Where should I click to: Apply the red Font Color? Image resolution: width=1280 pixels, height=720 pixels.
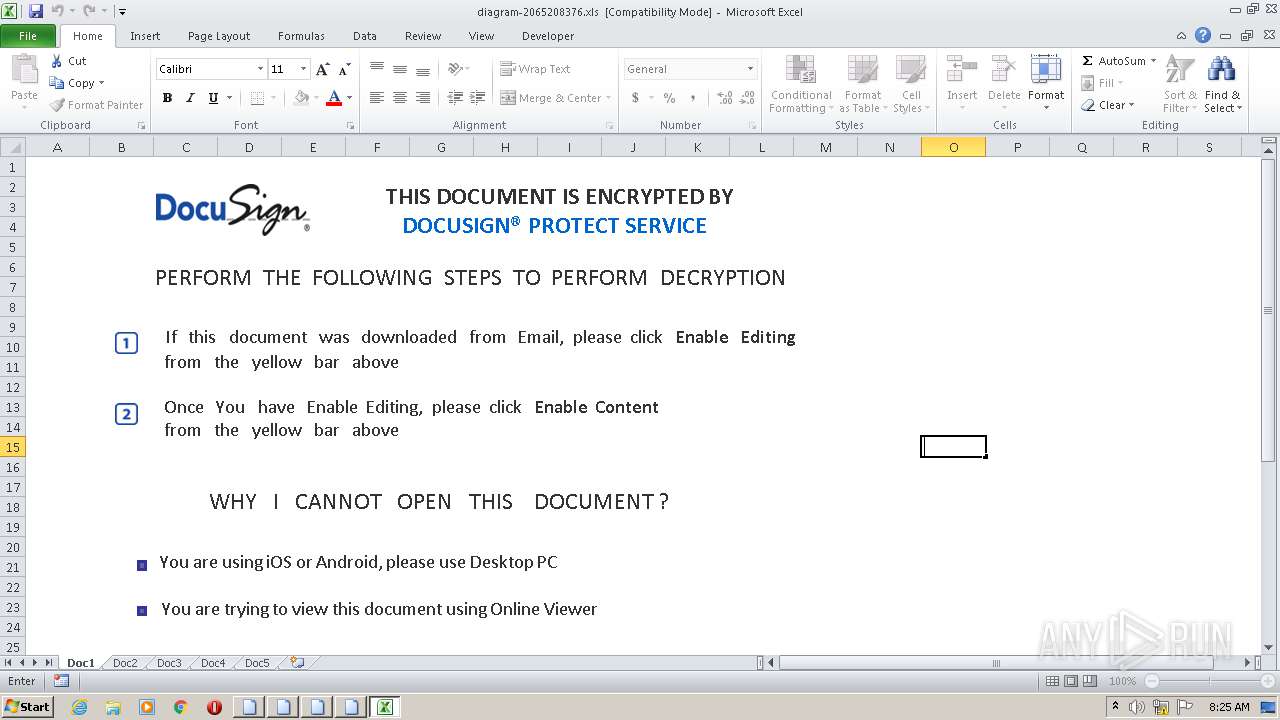click(x=334, y=98)
